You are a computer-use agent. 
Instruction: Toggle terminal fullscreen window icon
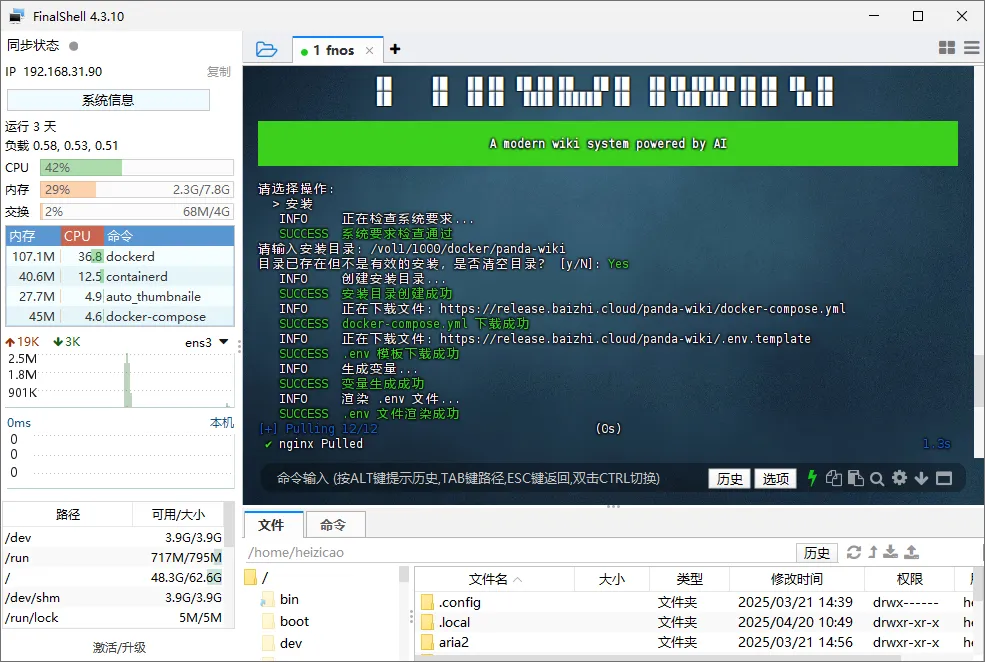[944, 479]
